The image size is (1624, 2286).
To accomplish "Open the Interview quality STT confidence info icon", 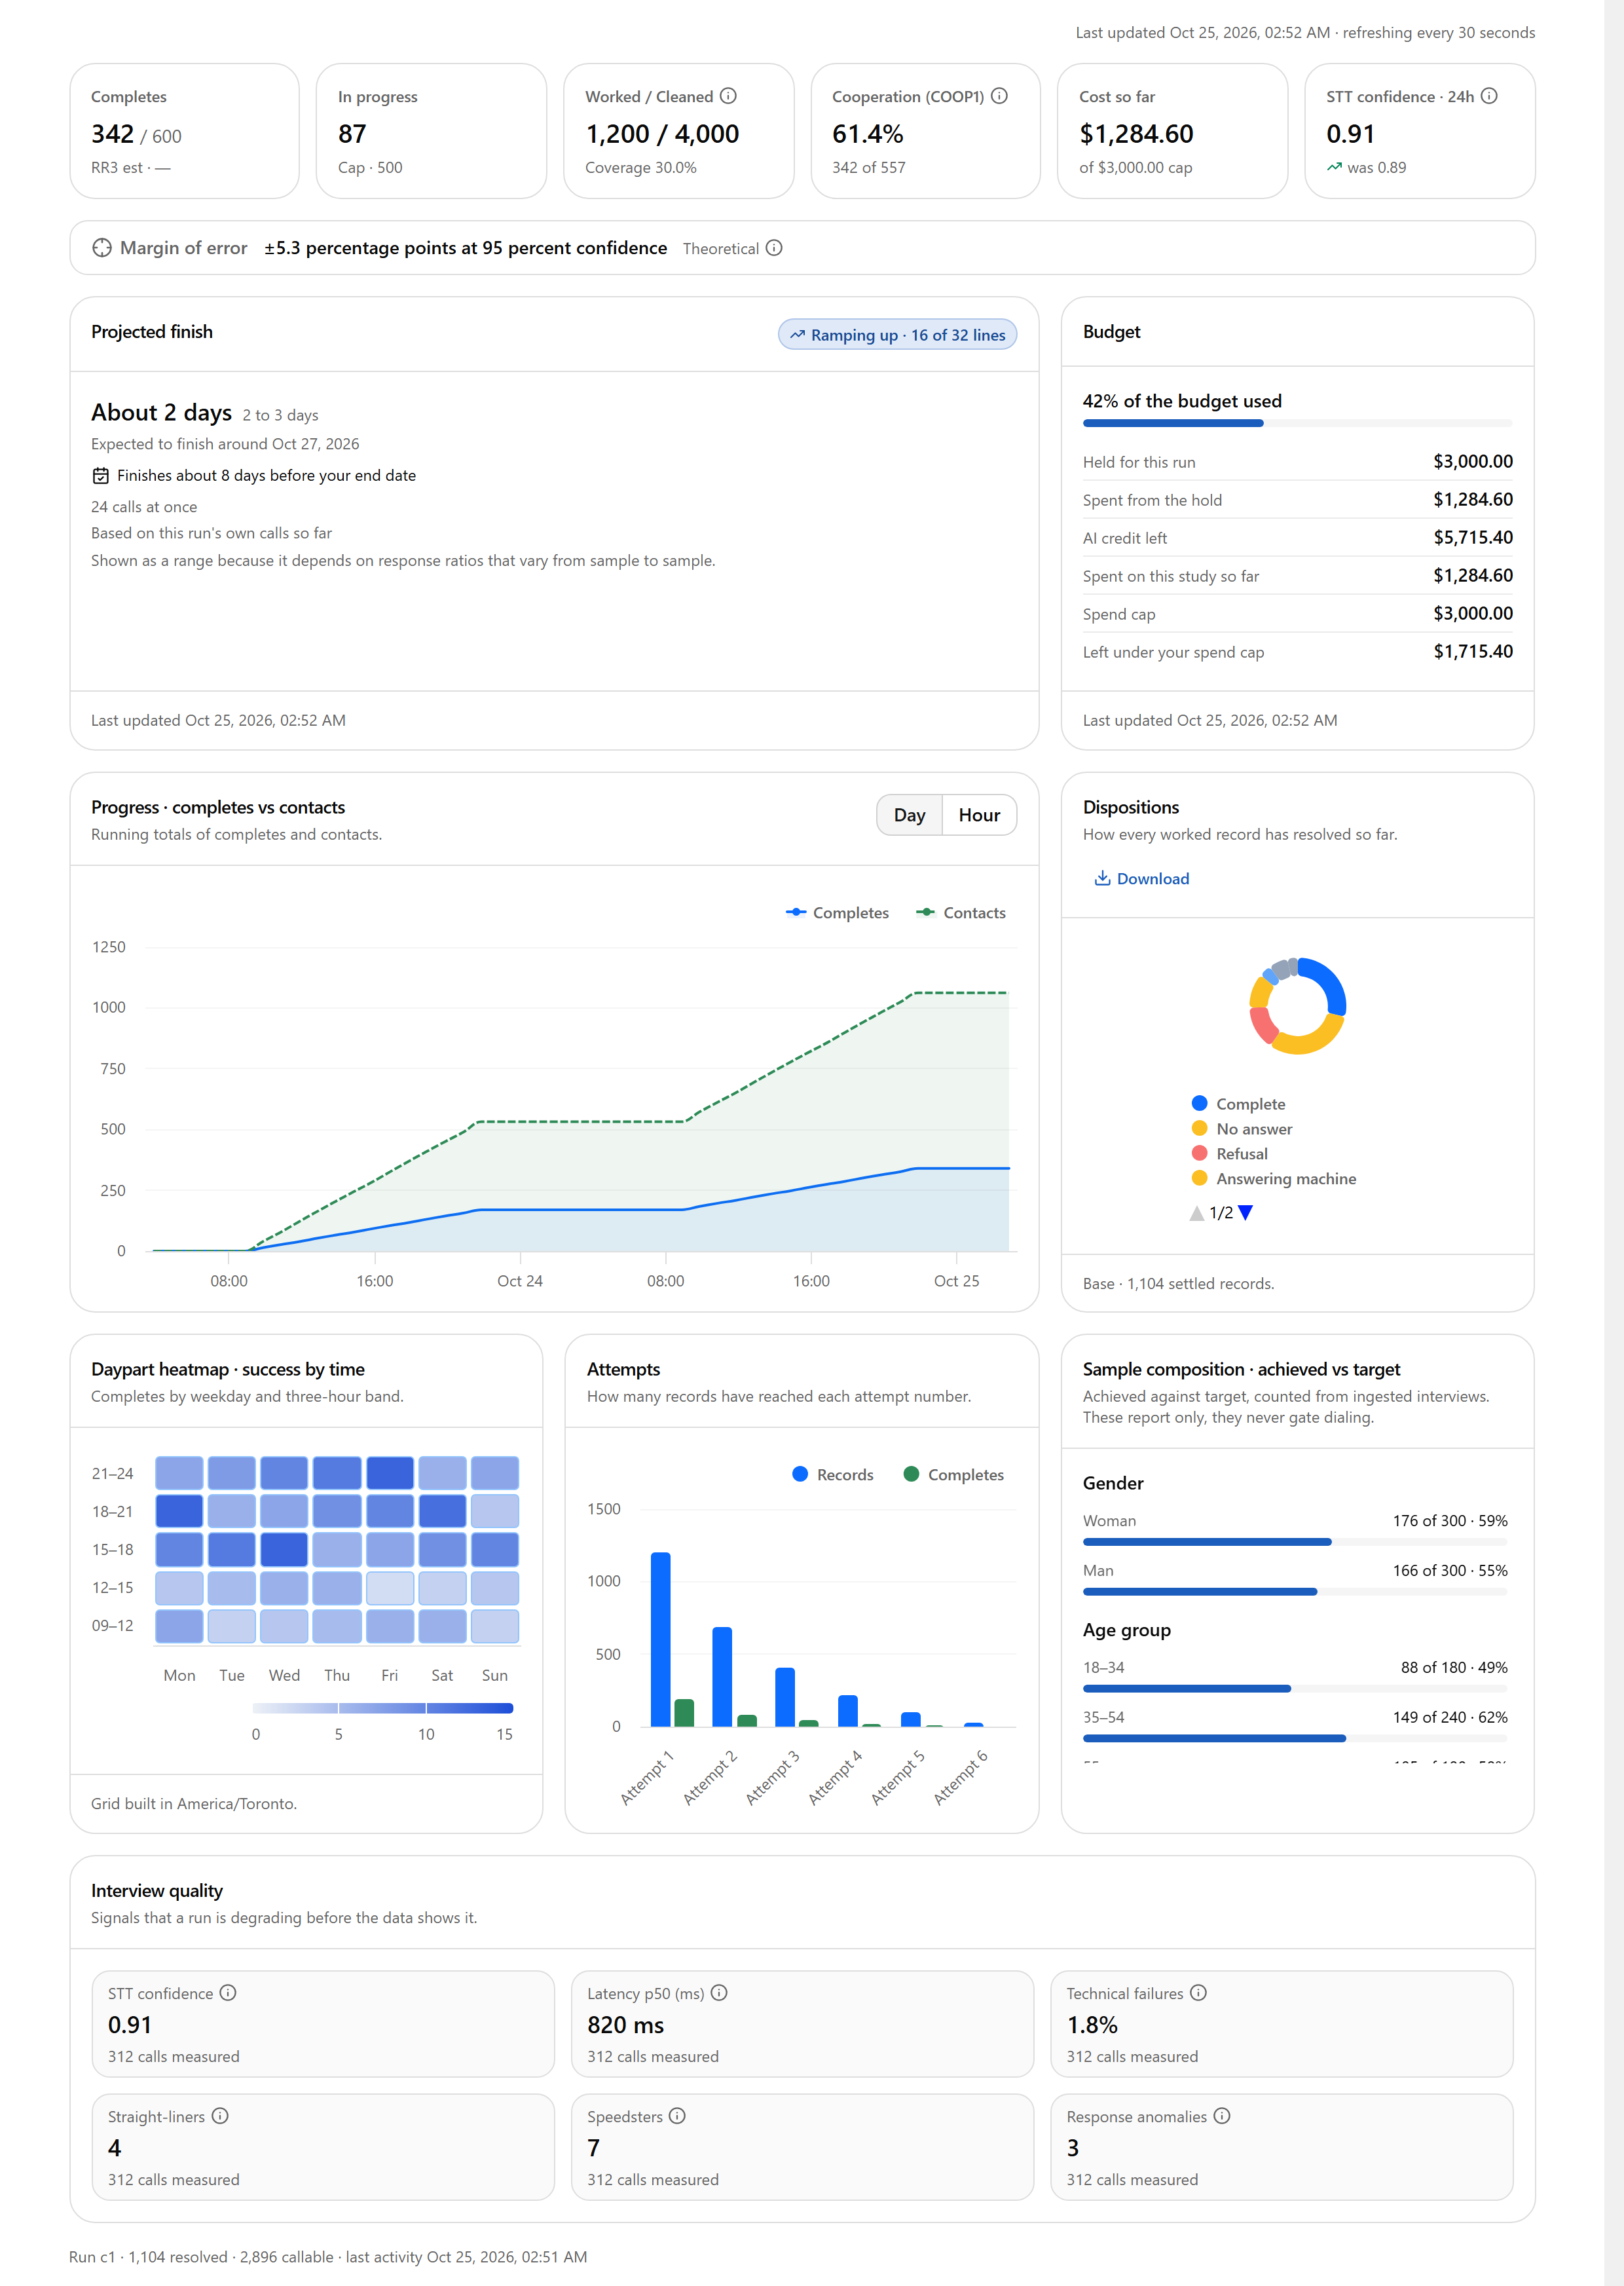I will 228,1993.
